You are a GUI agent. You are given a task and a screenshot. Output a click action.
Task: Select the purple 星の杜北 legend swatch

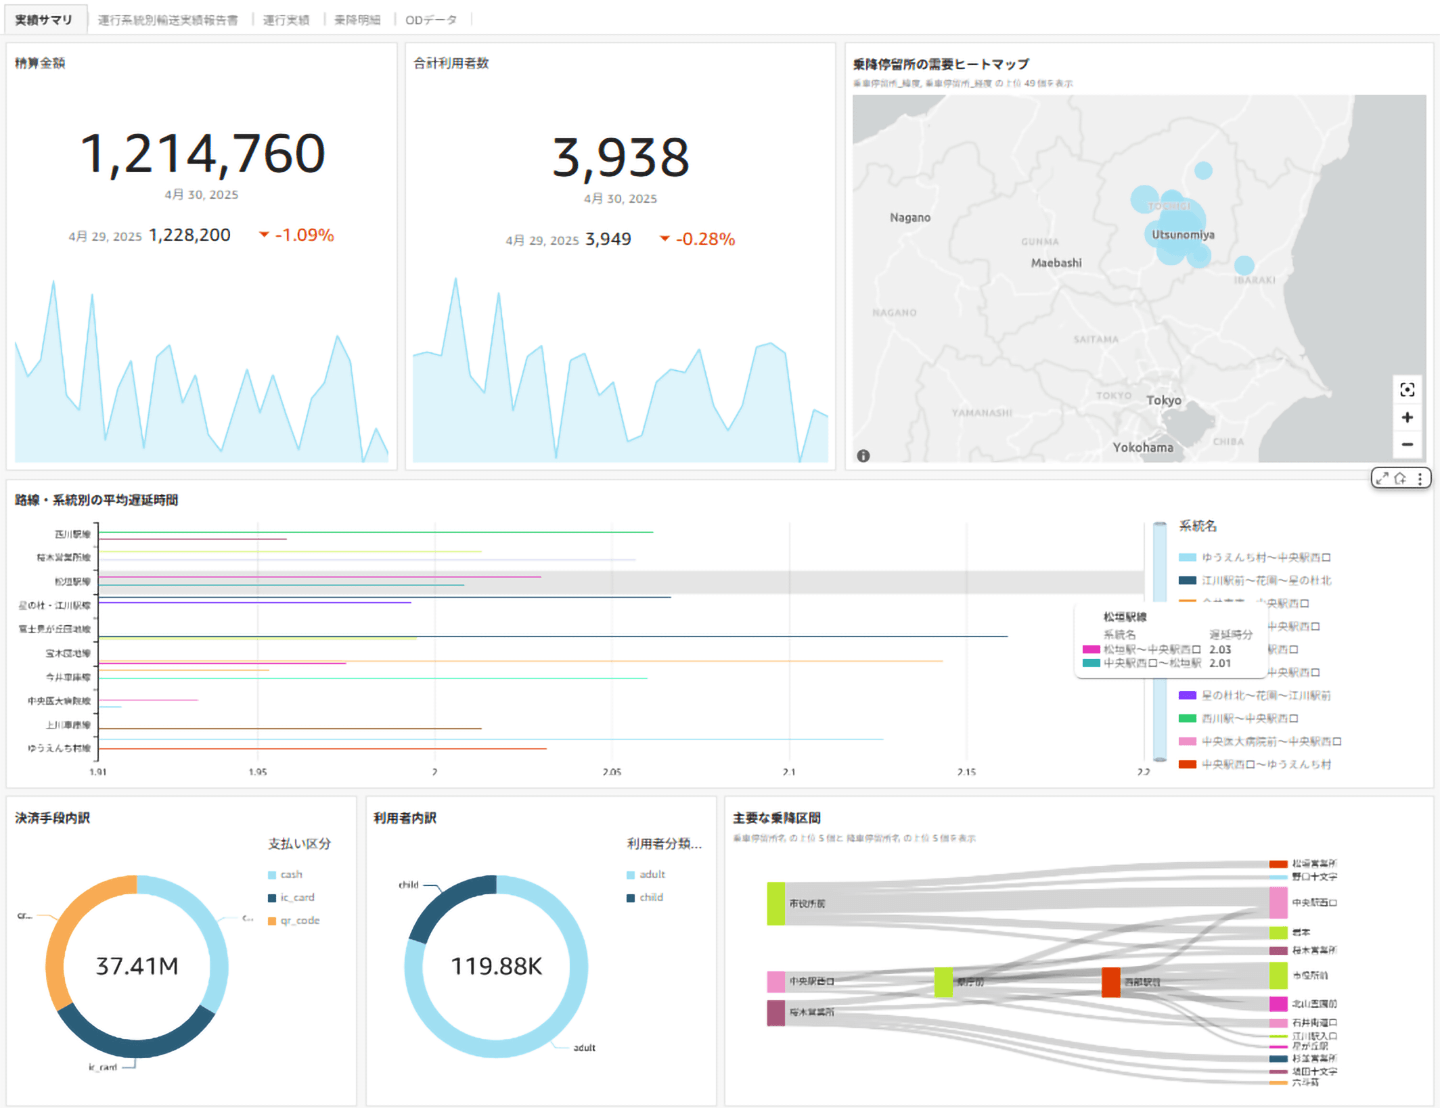1187,696
